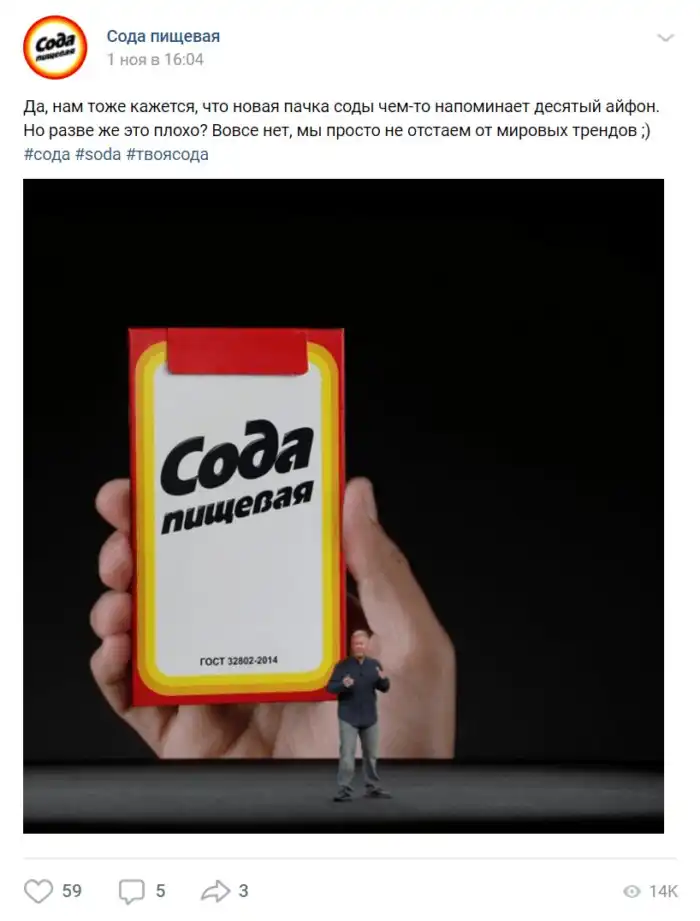Share the post with arrow icon
Viewport: 700px width, 921px height.
tap(216, 891)
